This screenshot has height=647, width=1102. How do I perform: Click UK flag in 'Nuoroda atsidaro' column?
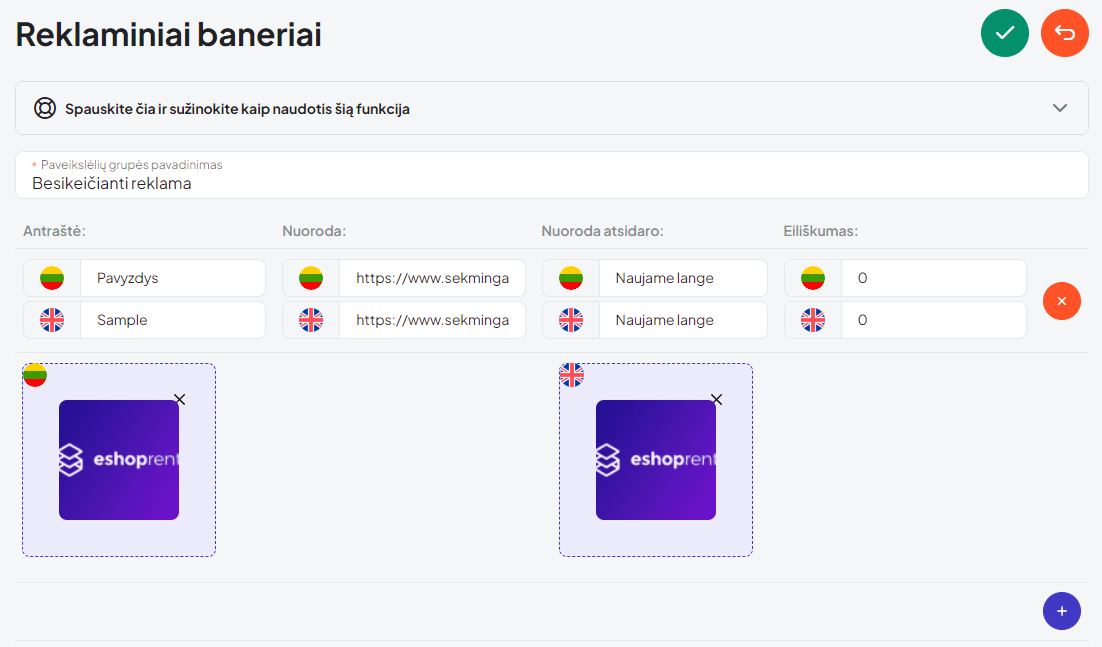[x=571, y=320]
